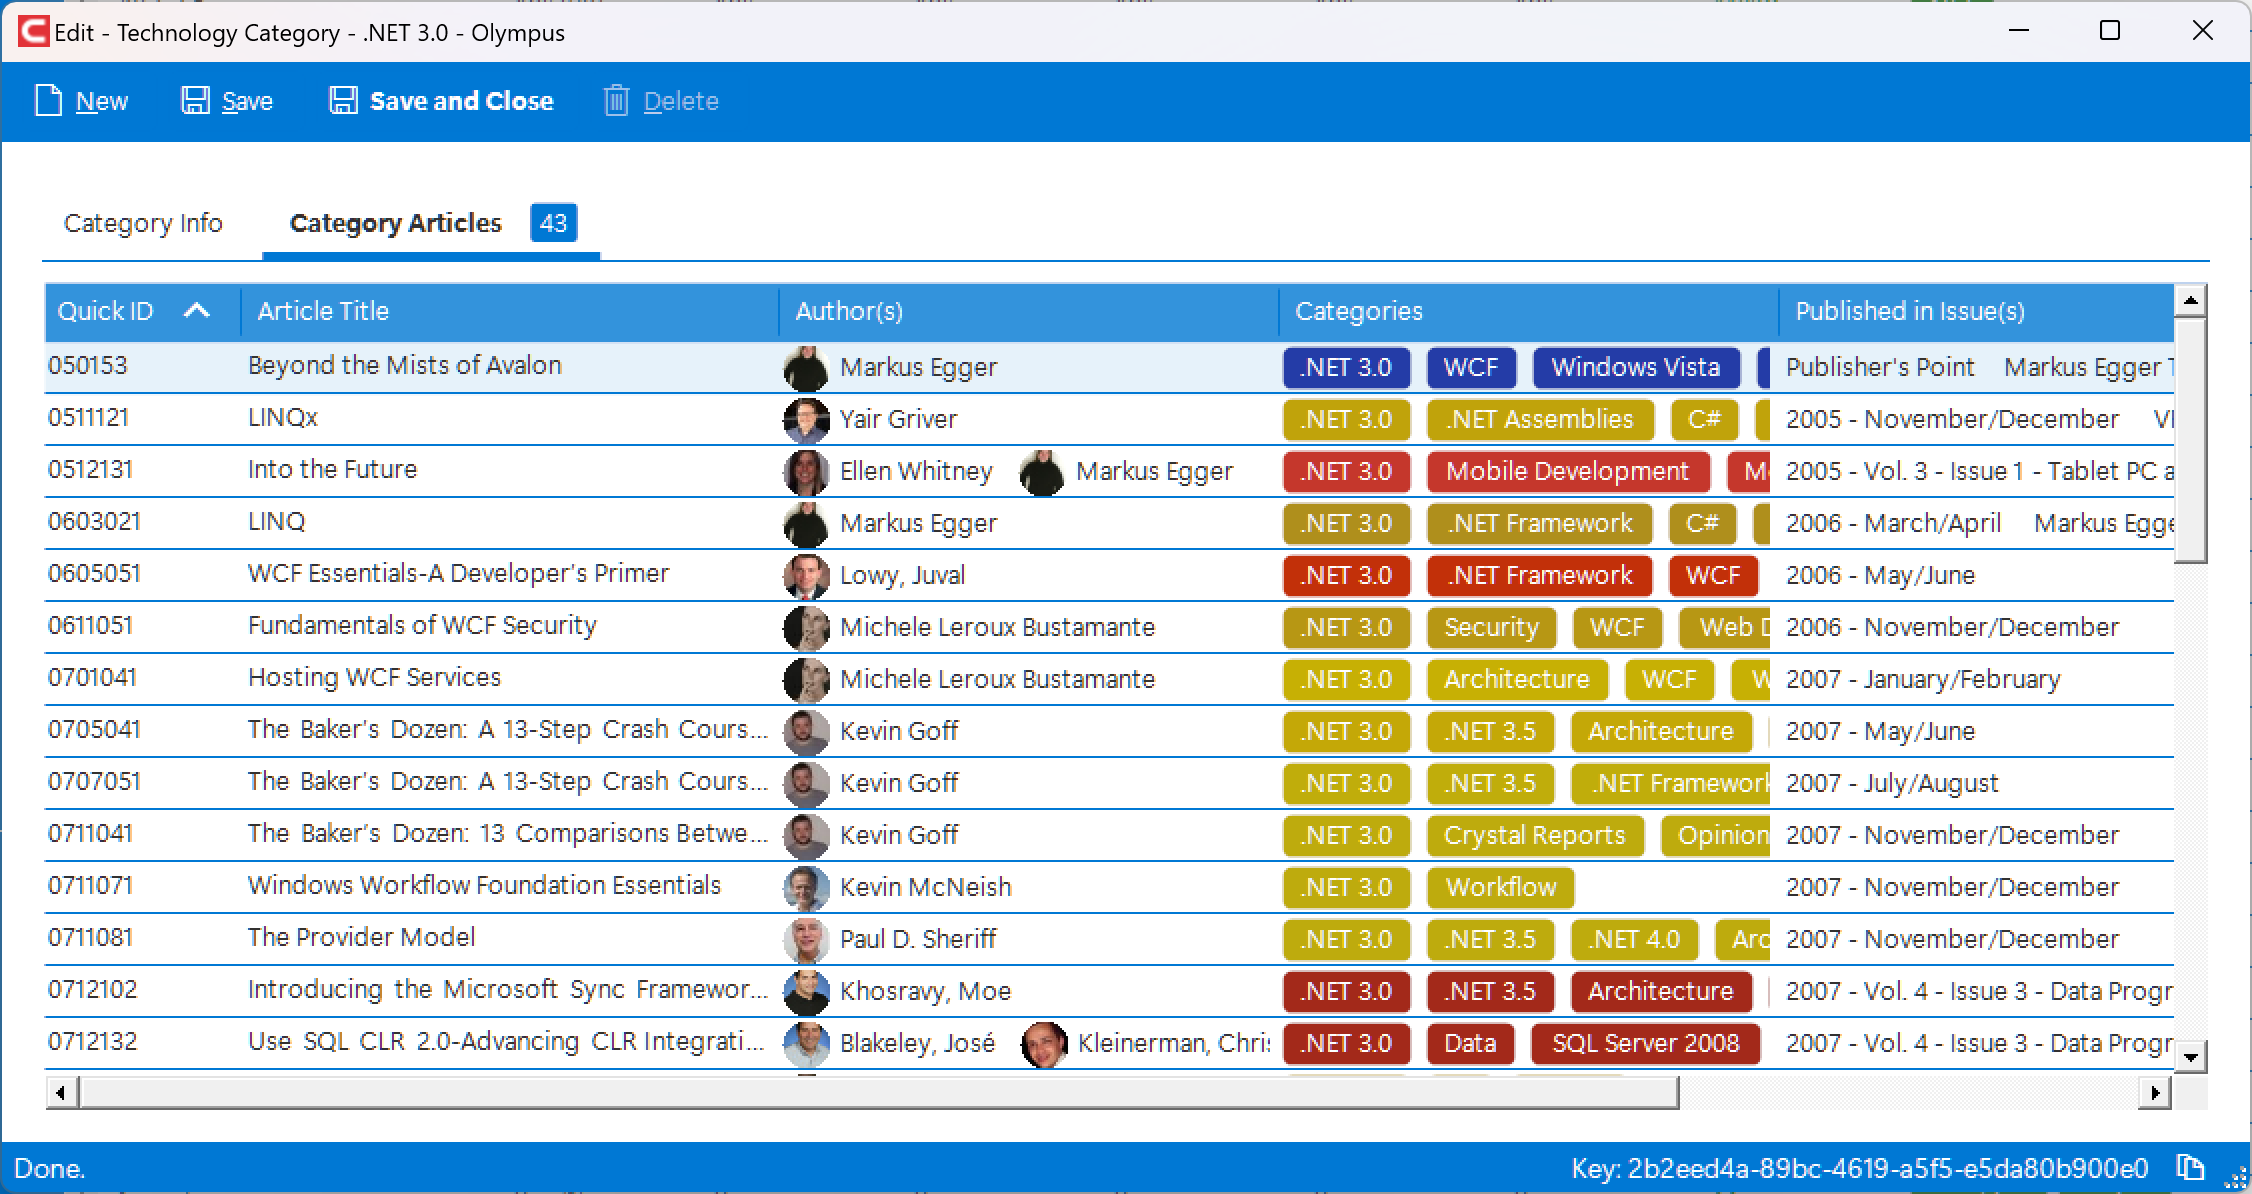Image resolution: width=2252 pixels, height=1194 pixels.
Task: Click the window resize grip in corner
Action: (2234, 1177)
